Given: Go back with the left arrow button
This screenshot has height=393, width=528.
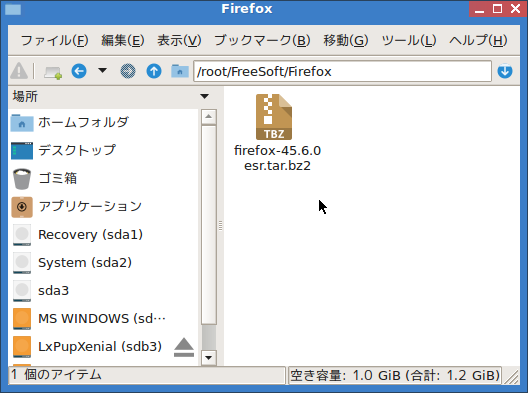Looking at the screenshot, I should point(79,71).
